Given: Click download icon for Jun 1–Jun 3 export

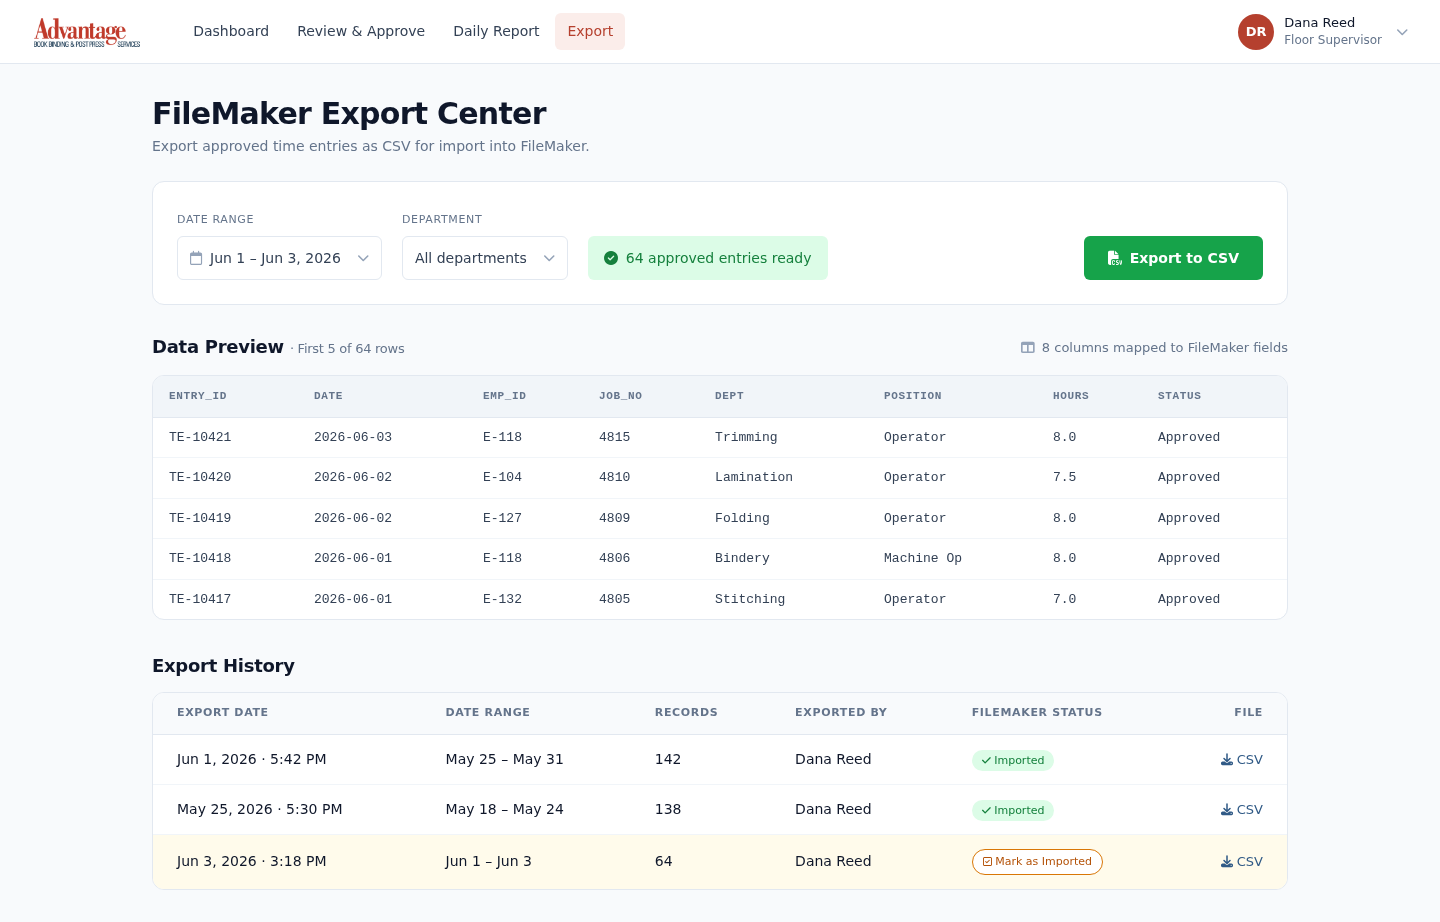Looking at the screenshot, I should coord(1227,862).
